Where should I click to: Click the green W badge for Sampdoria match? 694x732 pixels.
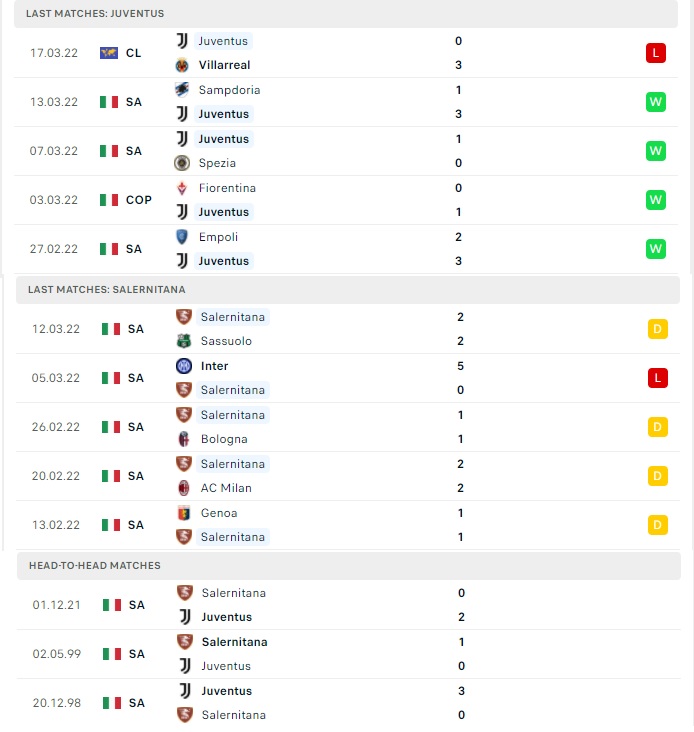[656, 102]
